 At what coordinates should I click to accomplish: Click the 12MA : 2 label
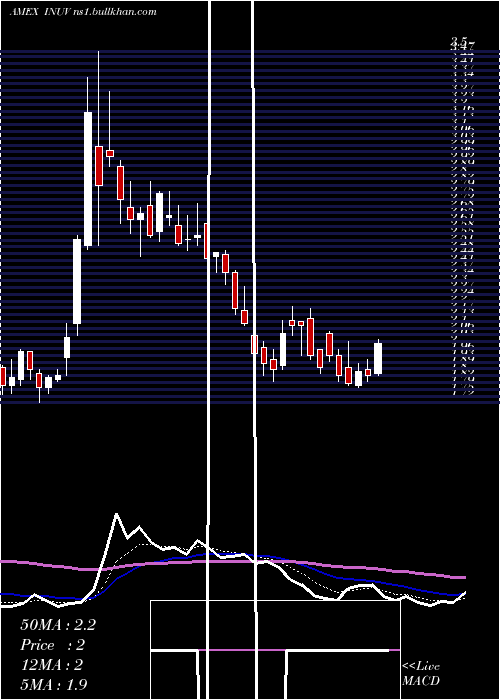click(x=51, y=665)
